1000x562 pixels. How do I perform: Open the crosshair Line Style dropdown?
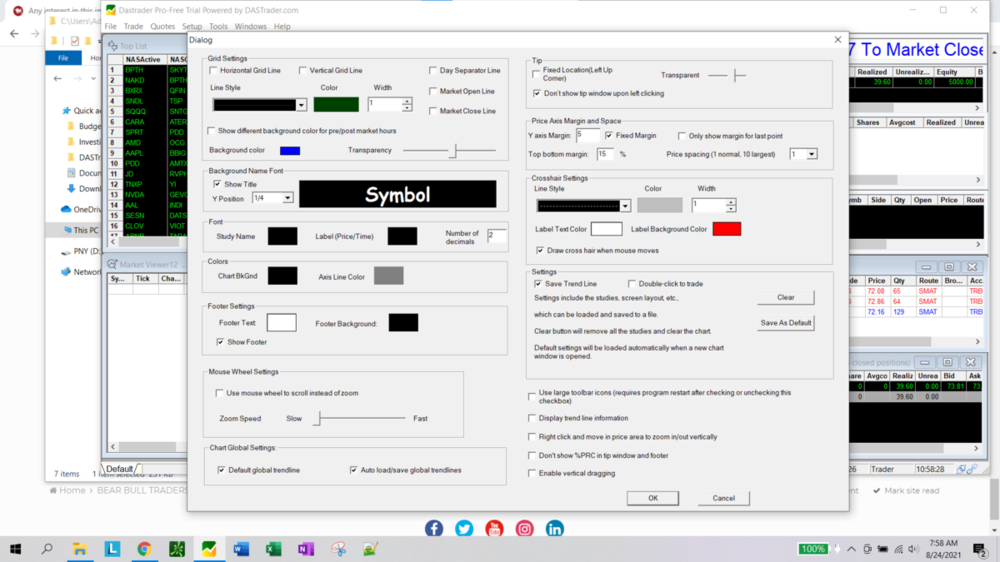pos(625,205)
